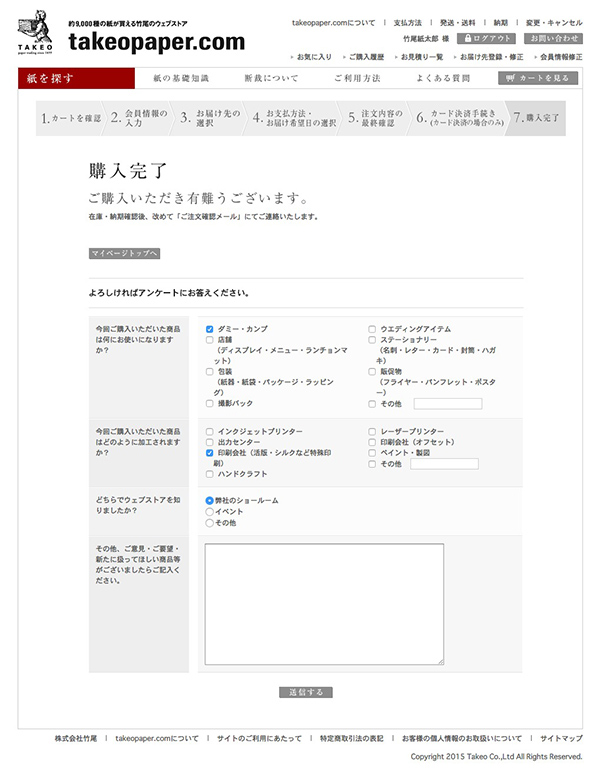Image resolution: width=600 pixels, height=771 pixels.
Task: Open お問い合わせ contact button
Action: tap(552, 38)
